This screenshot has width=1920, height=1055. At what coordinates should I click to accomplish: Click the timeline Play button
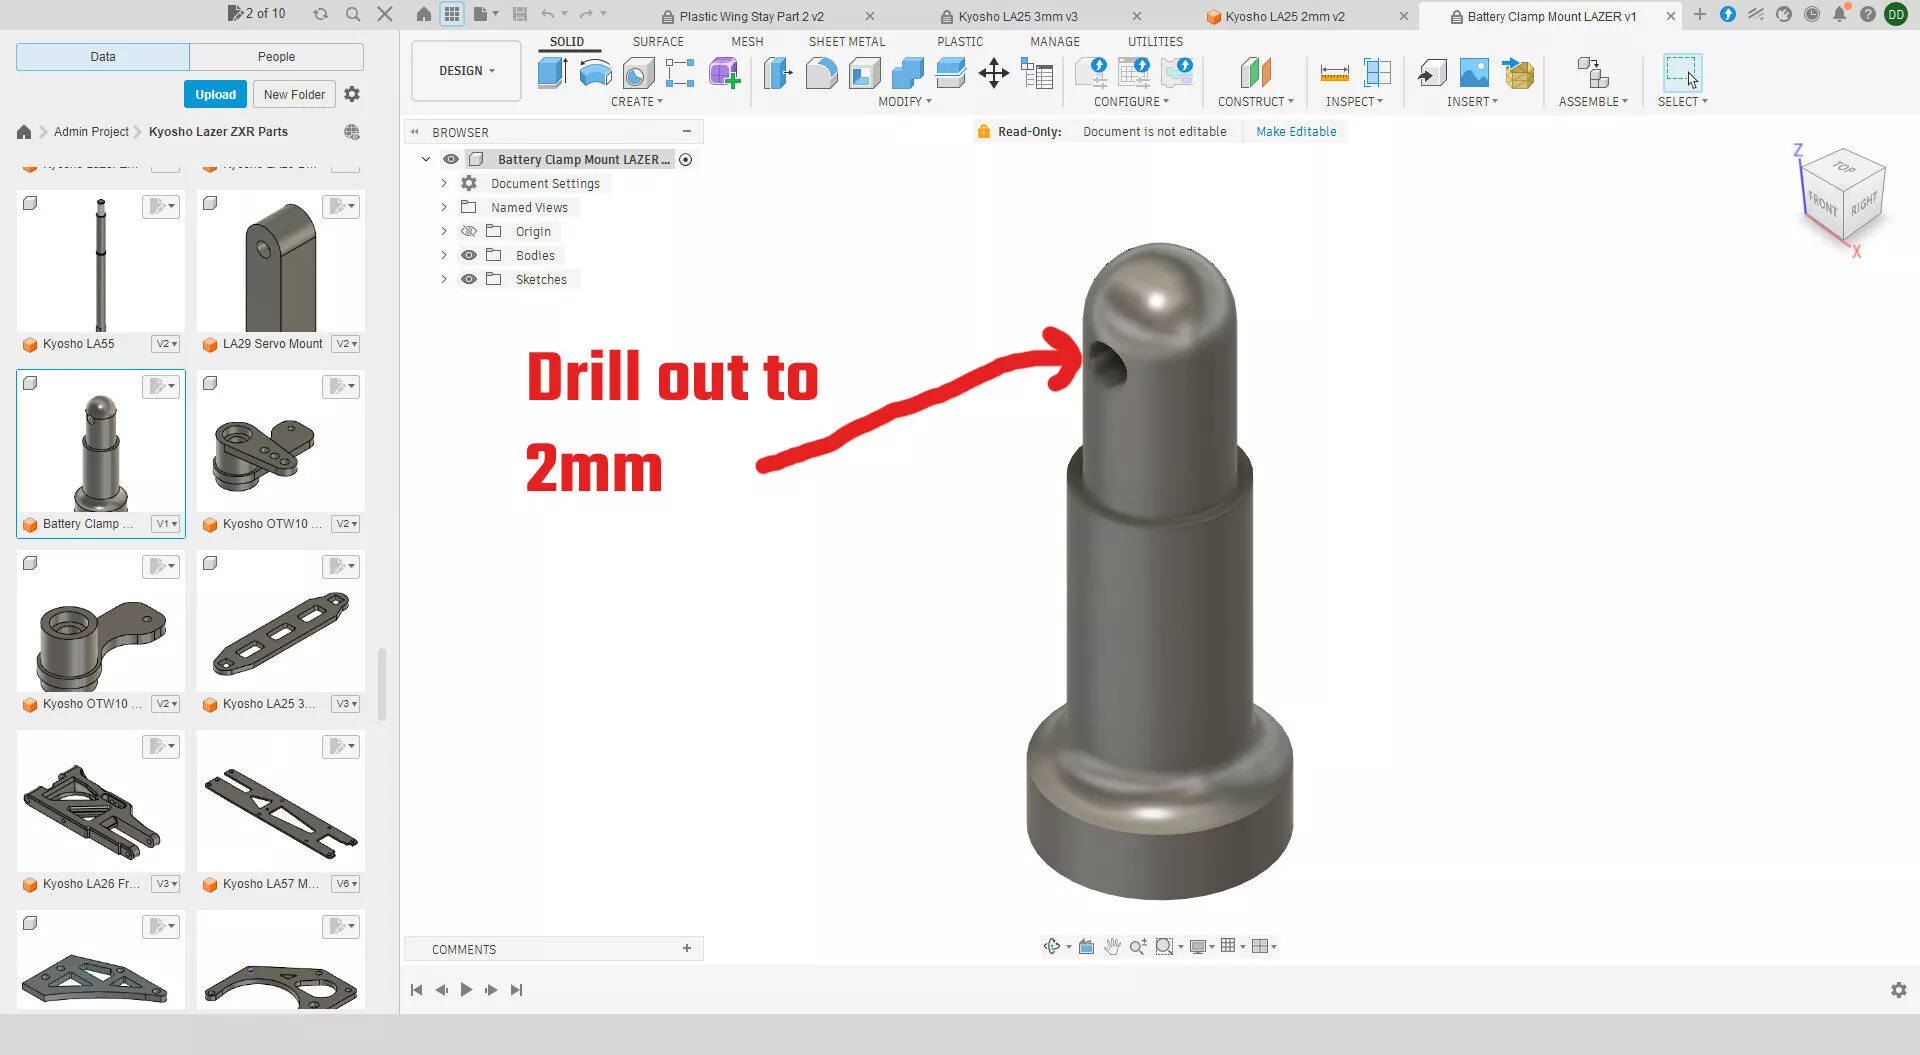[466, 989]
